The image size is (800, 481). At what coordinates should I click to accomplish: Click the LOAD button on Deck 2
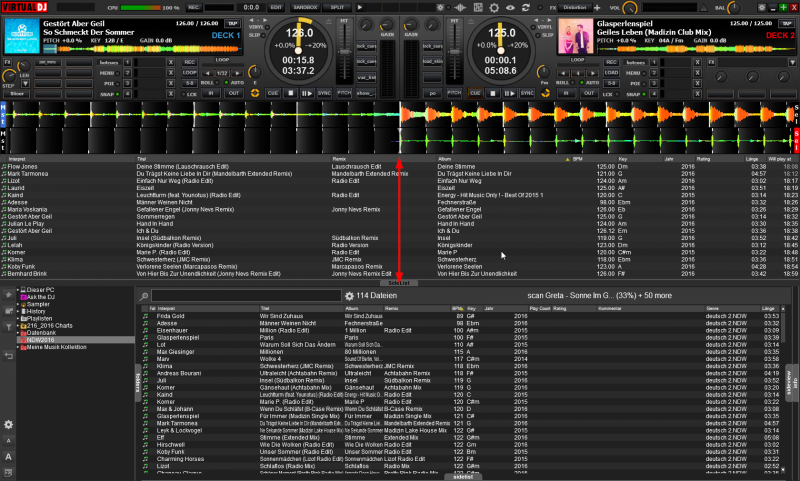pos(611,72)
